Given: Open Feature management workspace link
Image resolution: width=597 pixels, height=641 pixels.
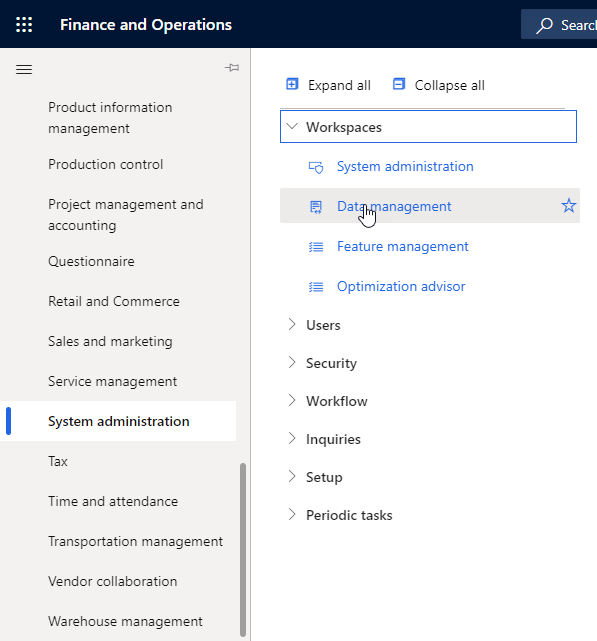Looking at the screenshot, I should pos(402,247).
